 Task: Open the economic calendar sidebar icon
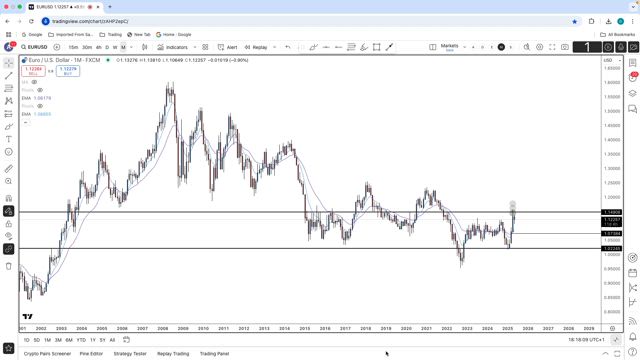633,273
